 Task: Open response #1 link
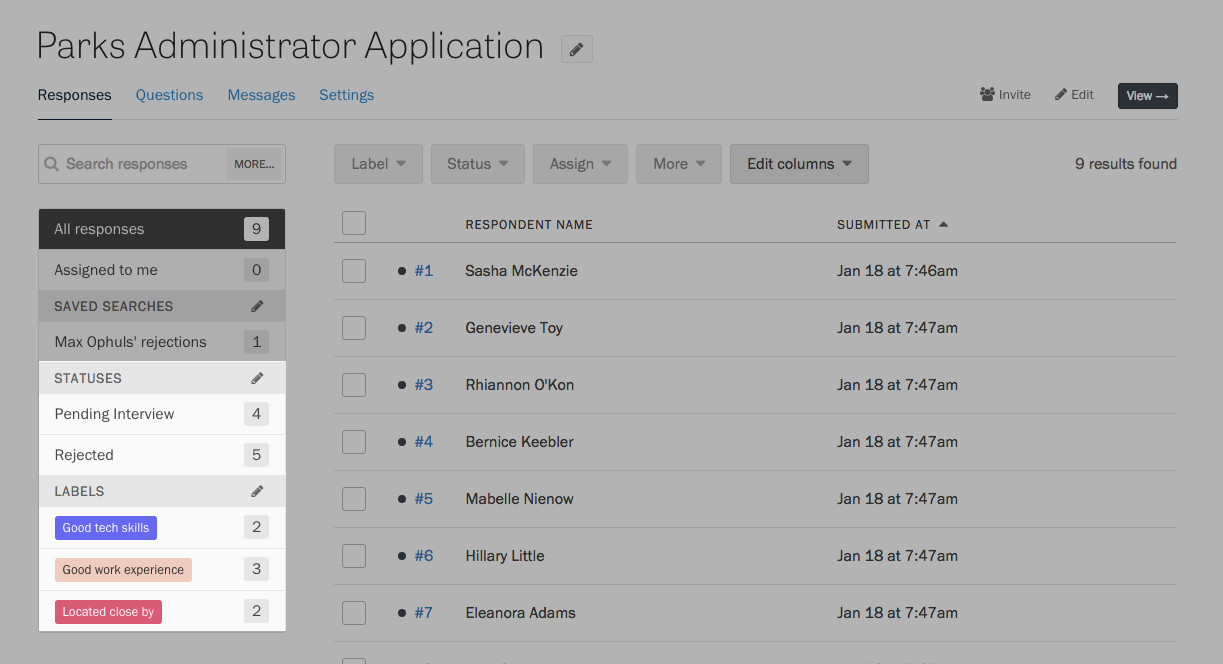424,271
